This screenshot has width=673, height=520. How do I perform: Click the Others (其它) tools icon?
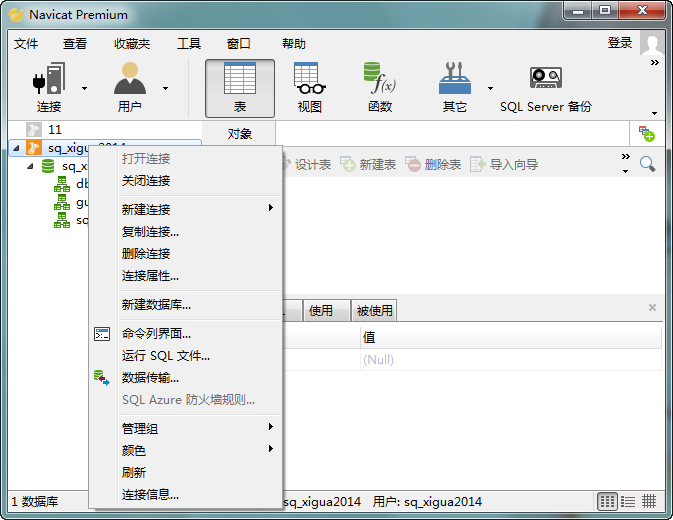pyautogui.click(x=455, y=79)
